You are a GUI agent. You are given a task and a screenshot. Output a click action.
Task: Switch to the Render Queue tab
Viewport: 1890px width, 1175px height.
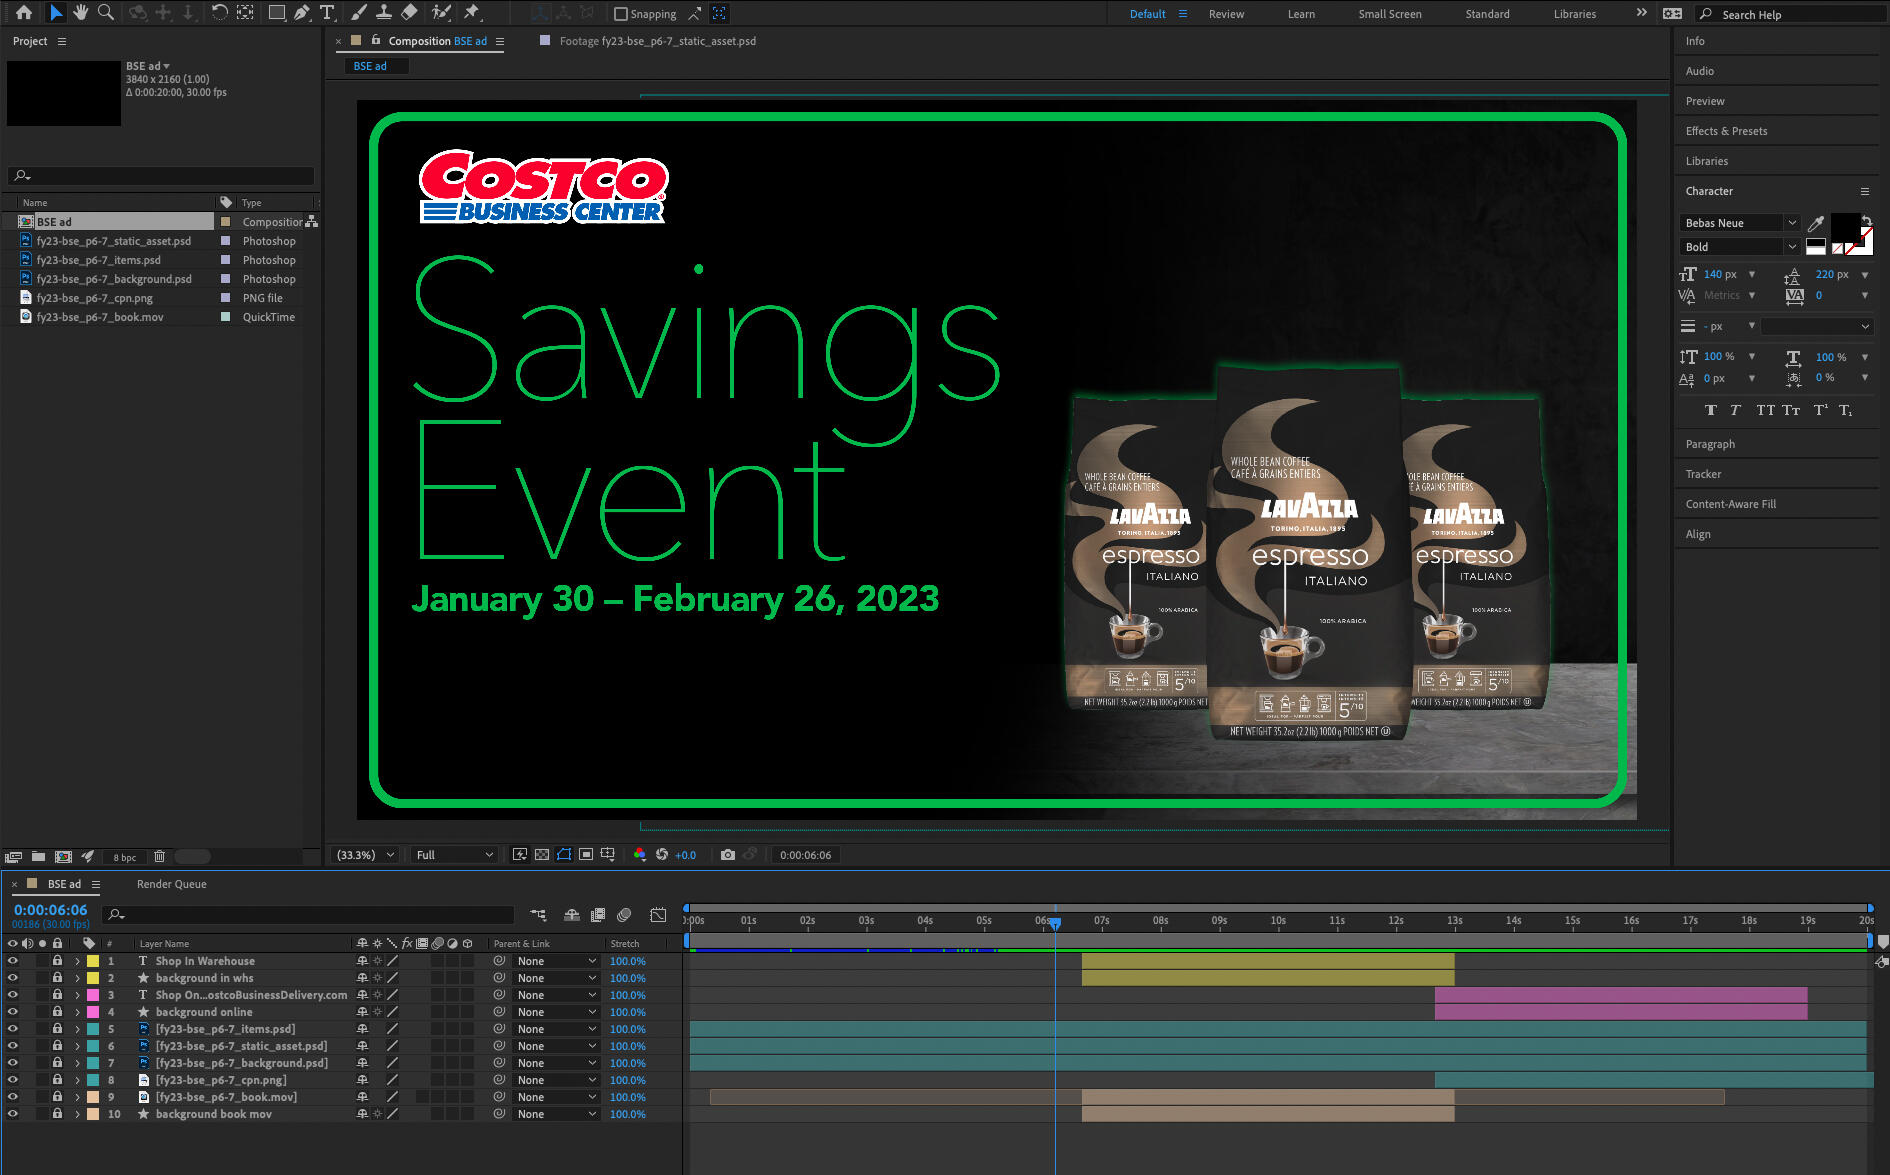[x=171, y=884]
